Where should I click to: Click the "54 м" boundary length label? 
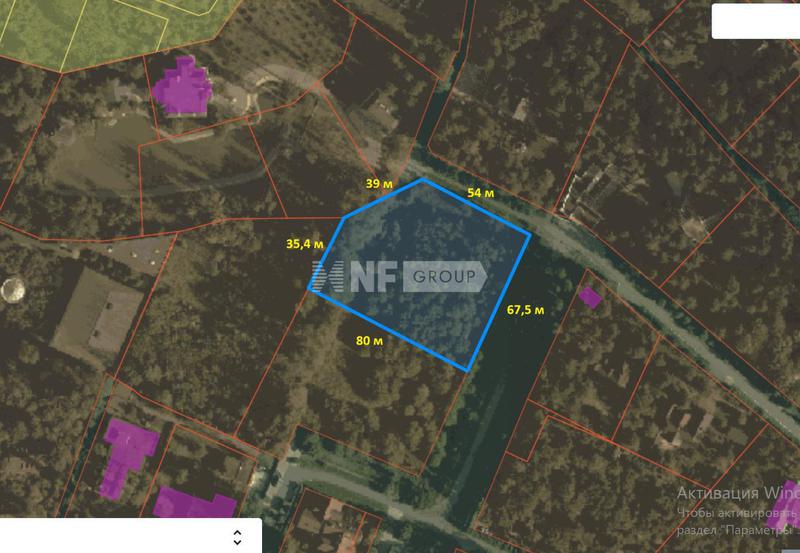click(481, 193)
